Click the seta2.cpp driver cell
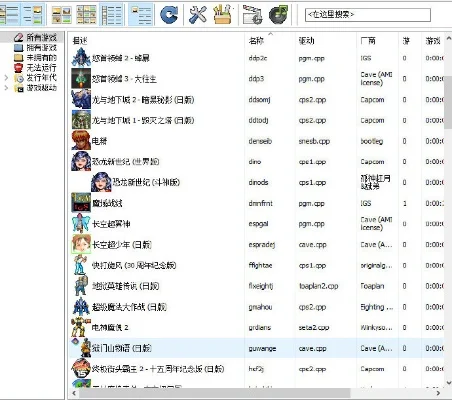 pos(314,327)
